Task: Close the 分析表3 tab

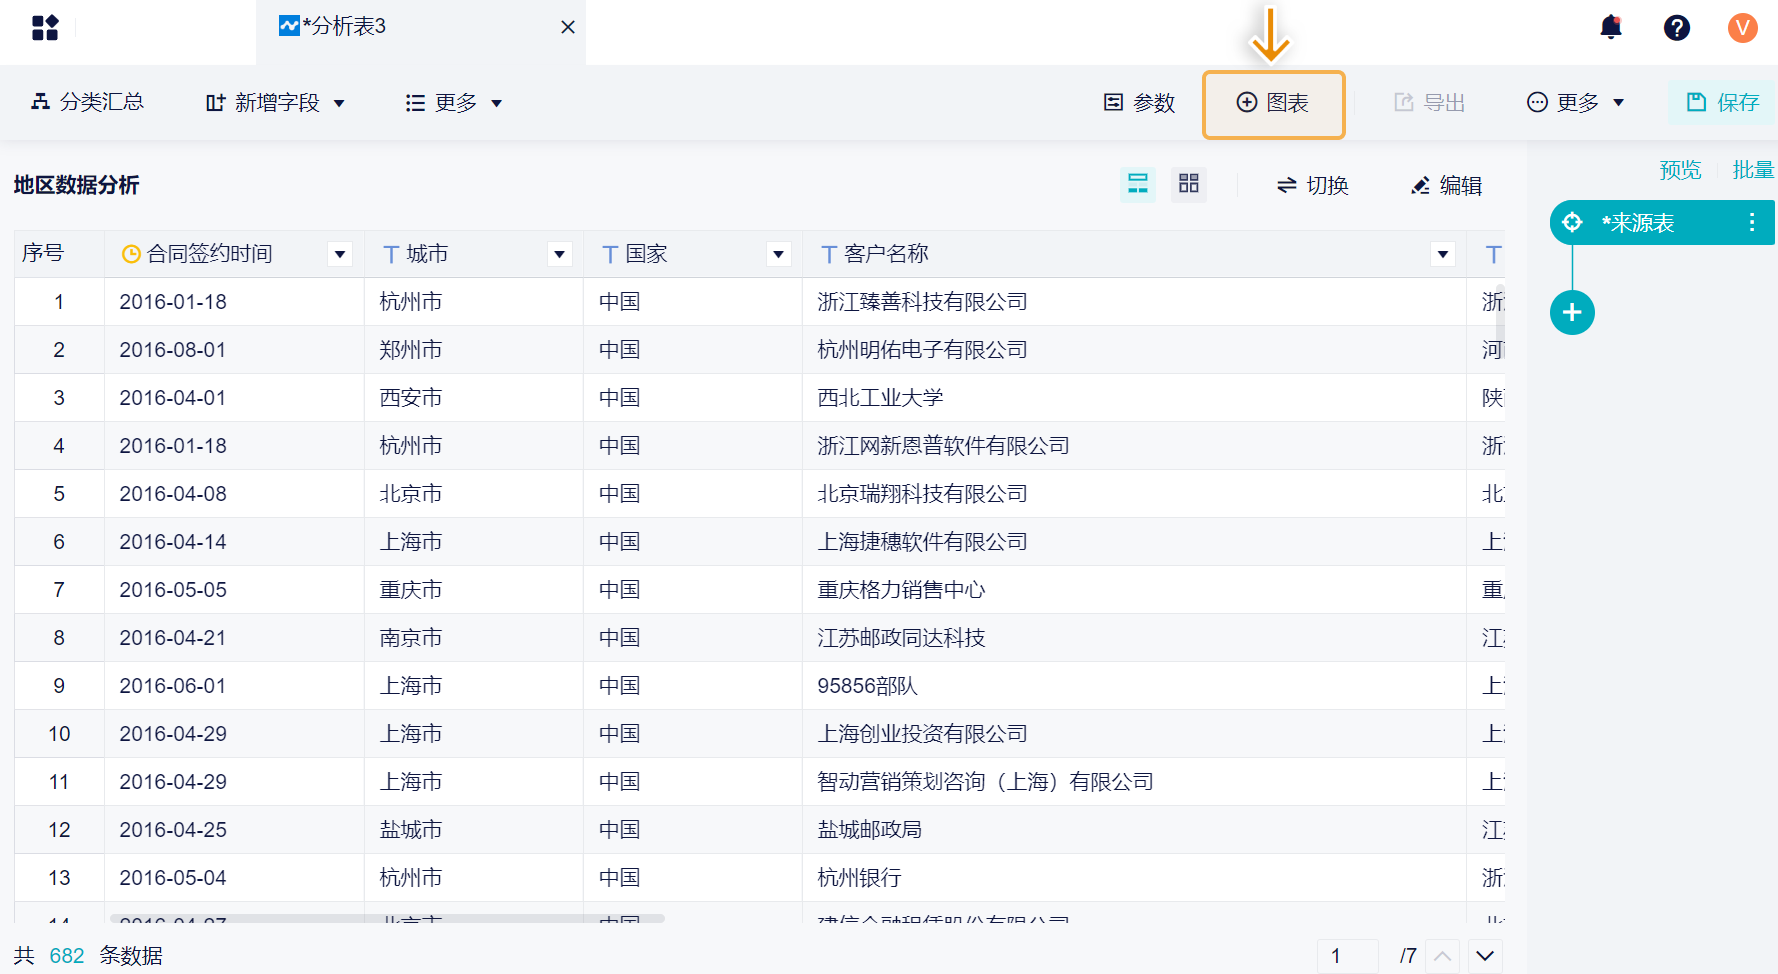Action: click(568, 27)
